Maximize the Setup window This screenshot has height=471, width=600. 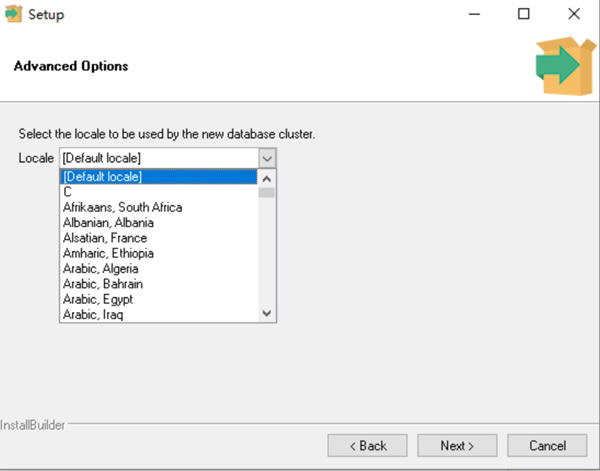coord(524,14)
